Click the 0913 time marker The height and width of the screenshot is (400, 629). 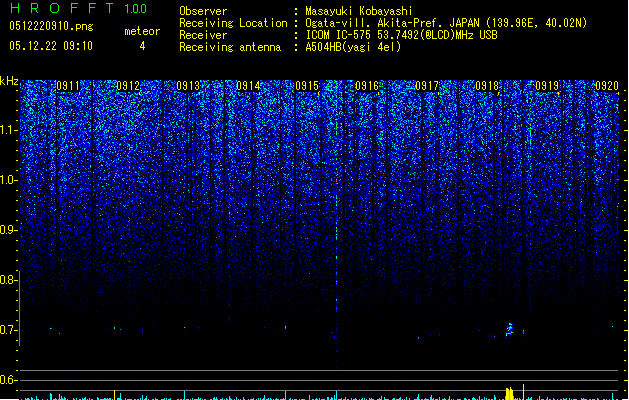pyautogui.click(x=188, y=86)
